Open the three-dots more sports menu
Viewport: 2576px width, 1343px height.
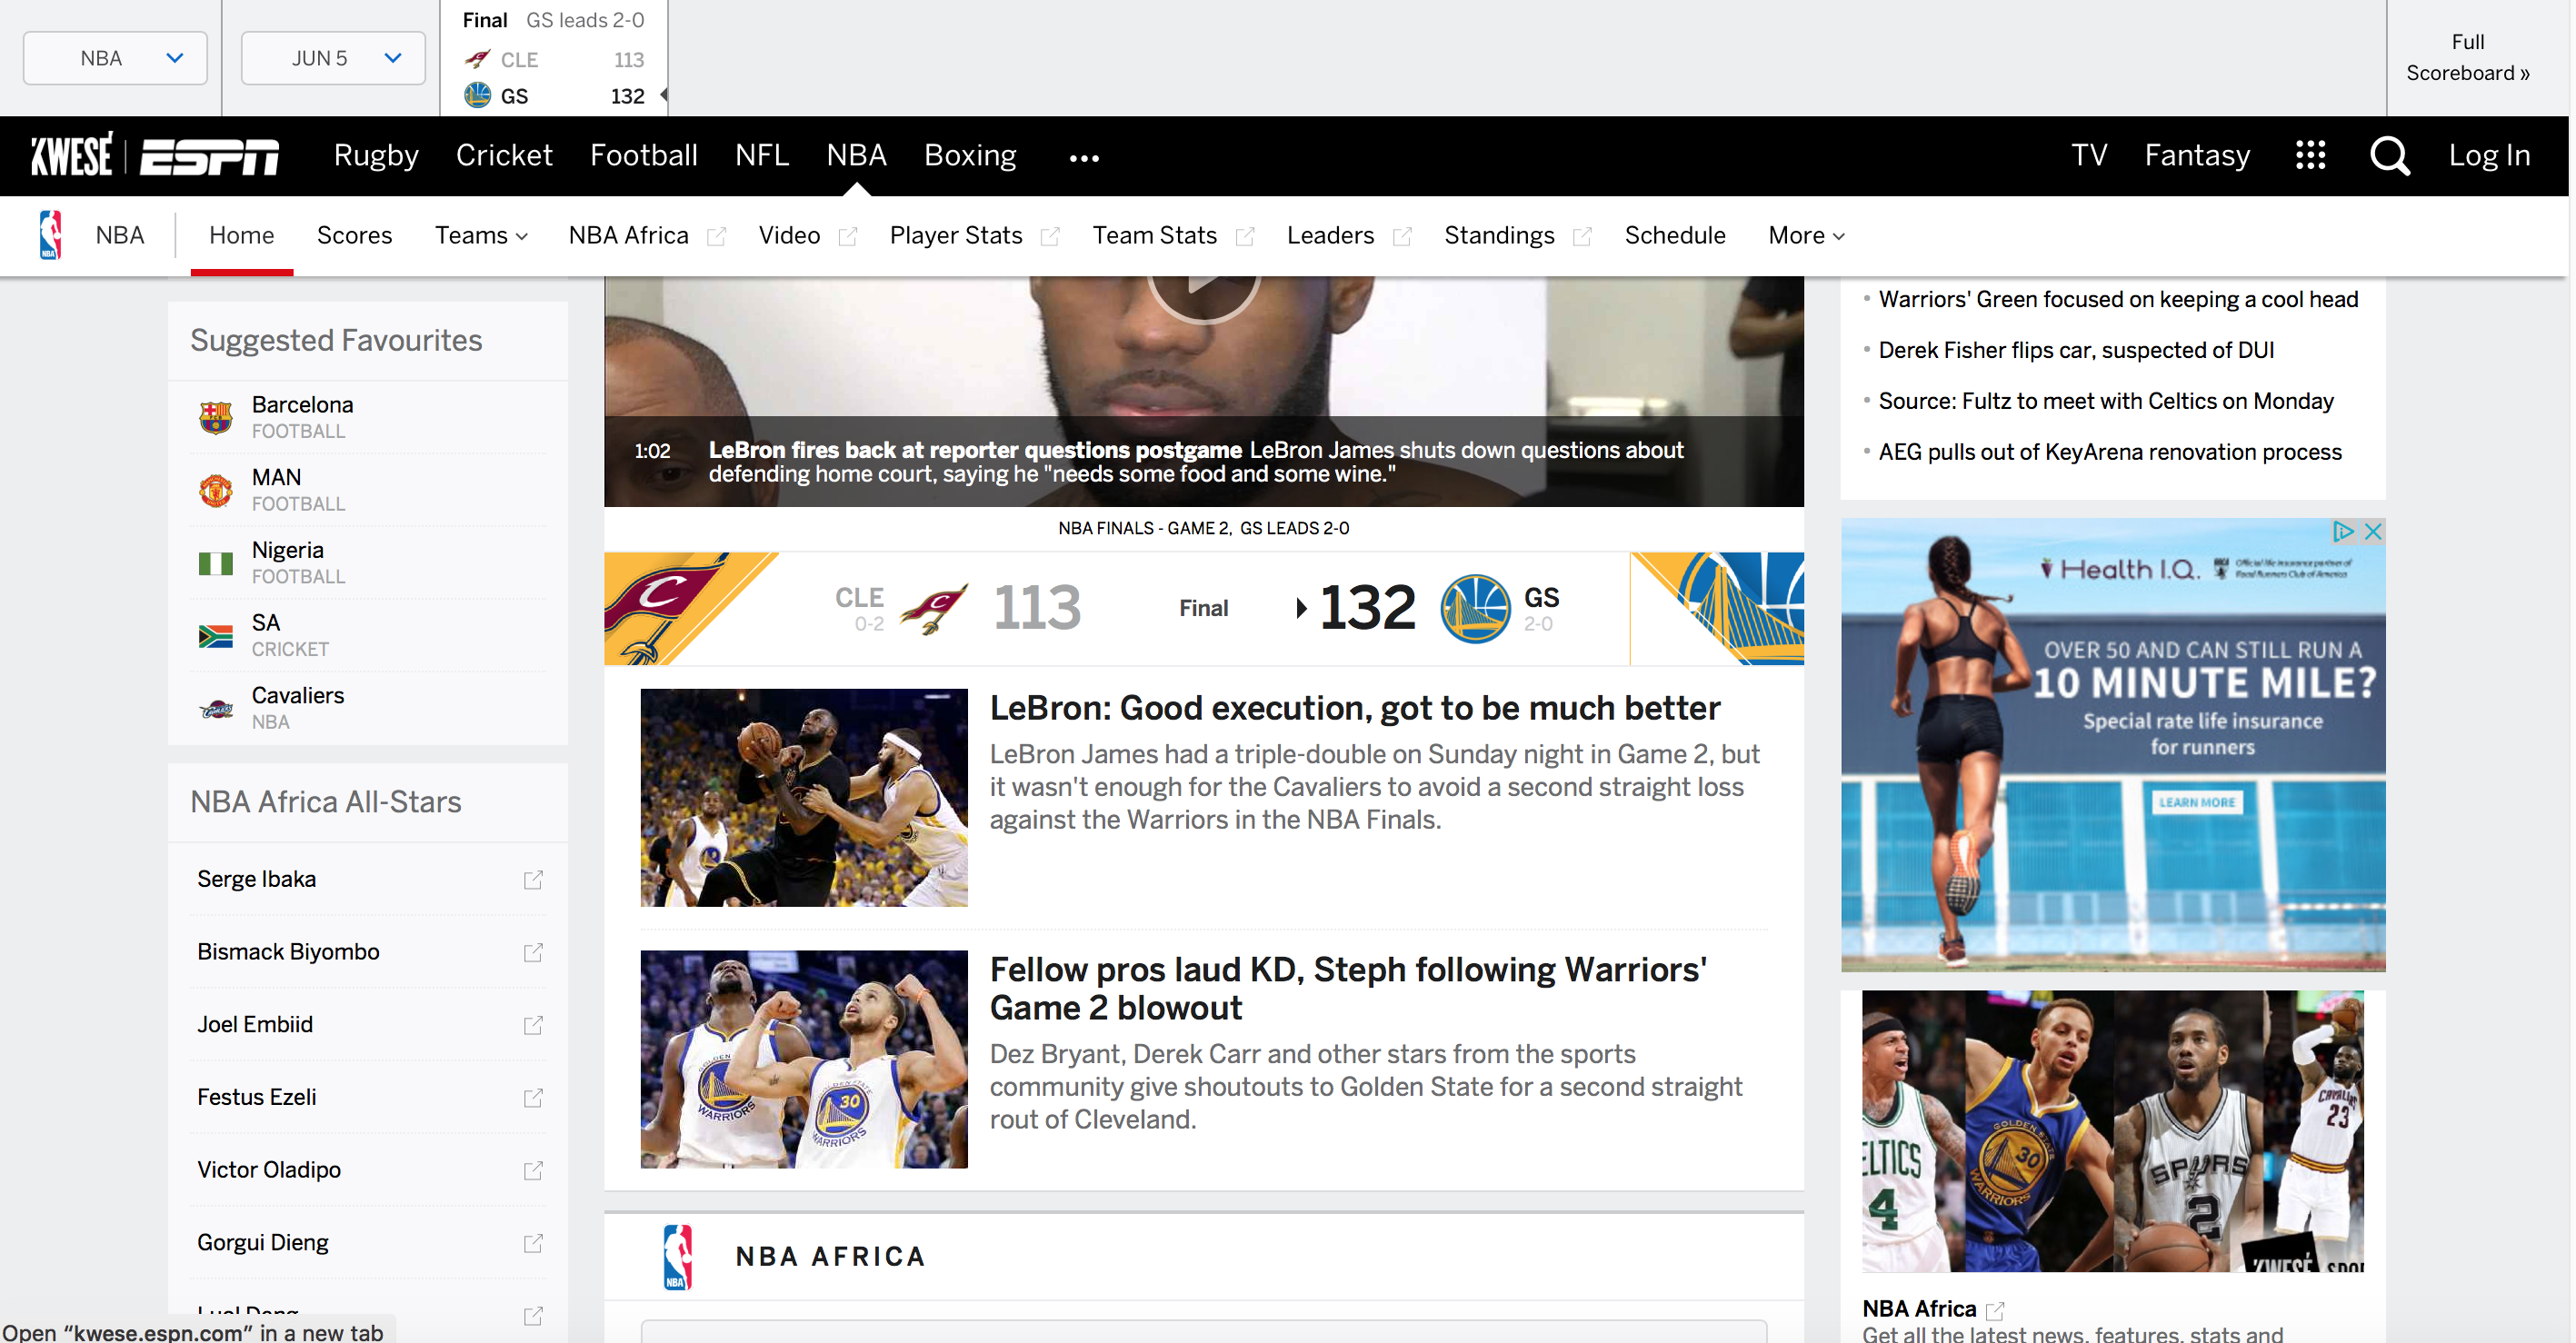click(1084, 158)
